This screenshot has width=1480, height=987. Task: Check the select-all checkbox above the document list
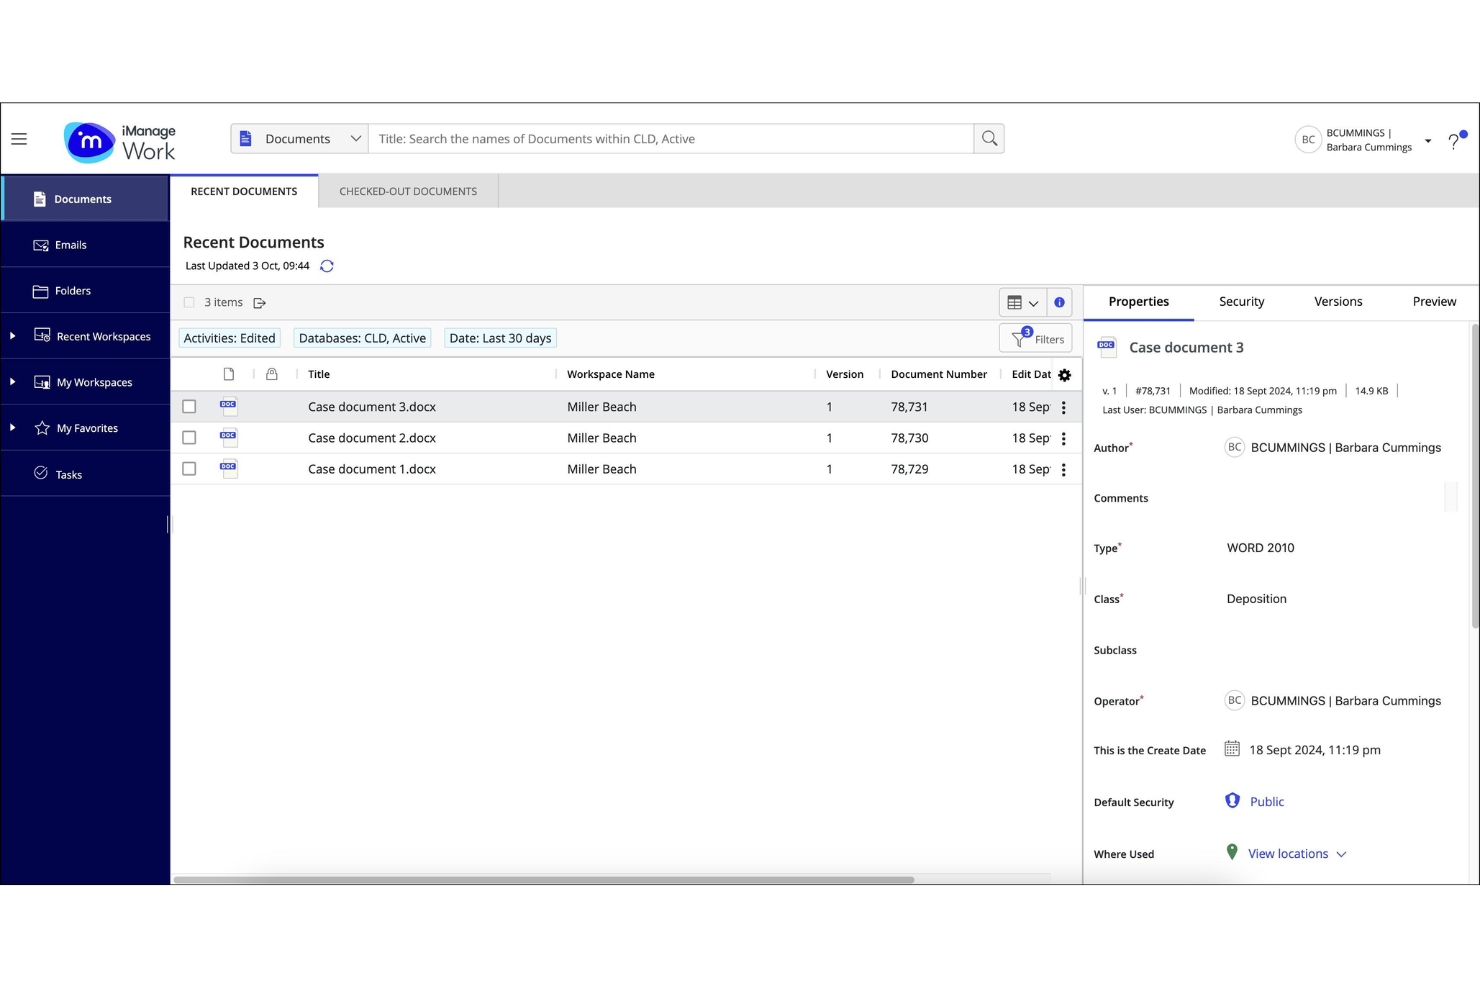click(189, 302)
